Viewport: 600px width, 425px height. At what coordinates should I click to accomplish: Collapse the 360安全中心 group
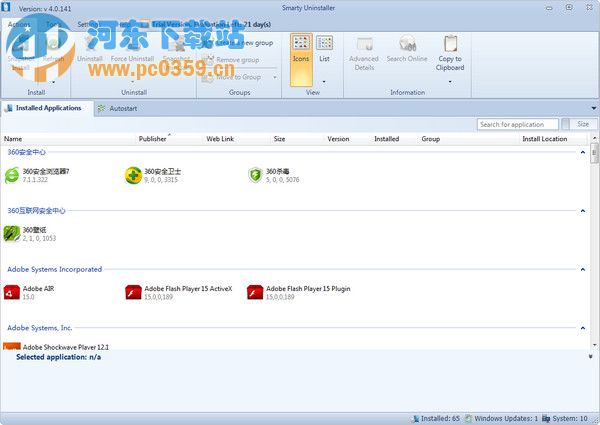point(583,152)
